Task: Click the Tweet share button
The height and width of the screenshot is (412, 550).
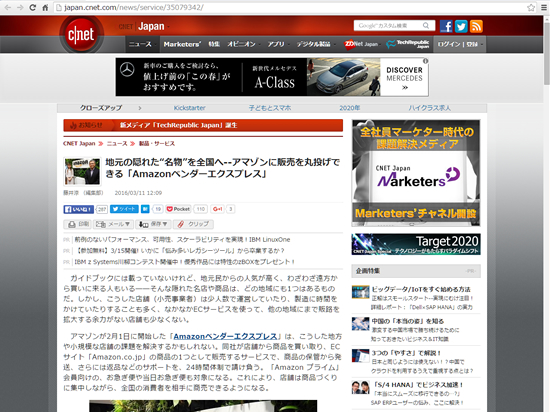Action: click(124, 209)
